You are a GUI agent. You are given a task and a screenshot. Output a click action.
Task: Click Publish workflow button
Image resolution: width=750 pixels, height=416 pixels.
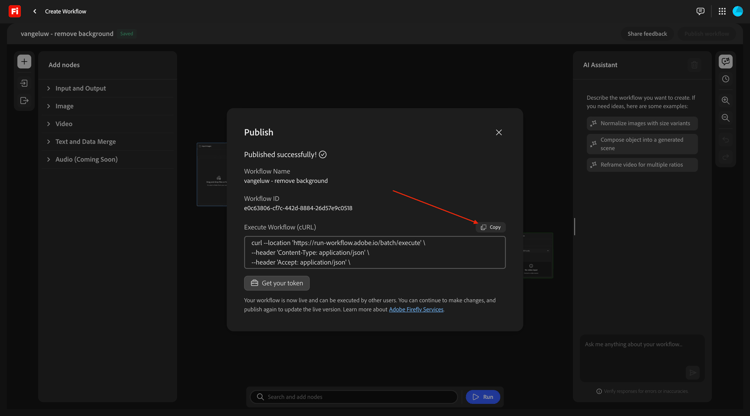pyautogui.click(x=706, y=34)
